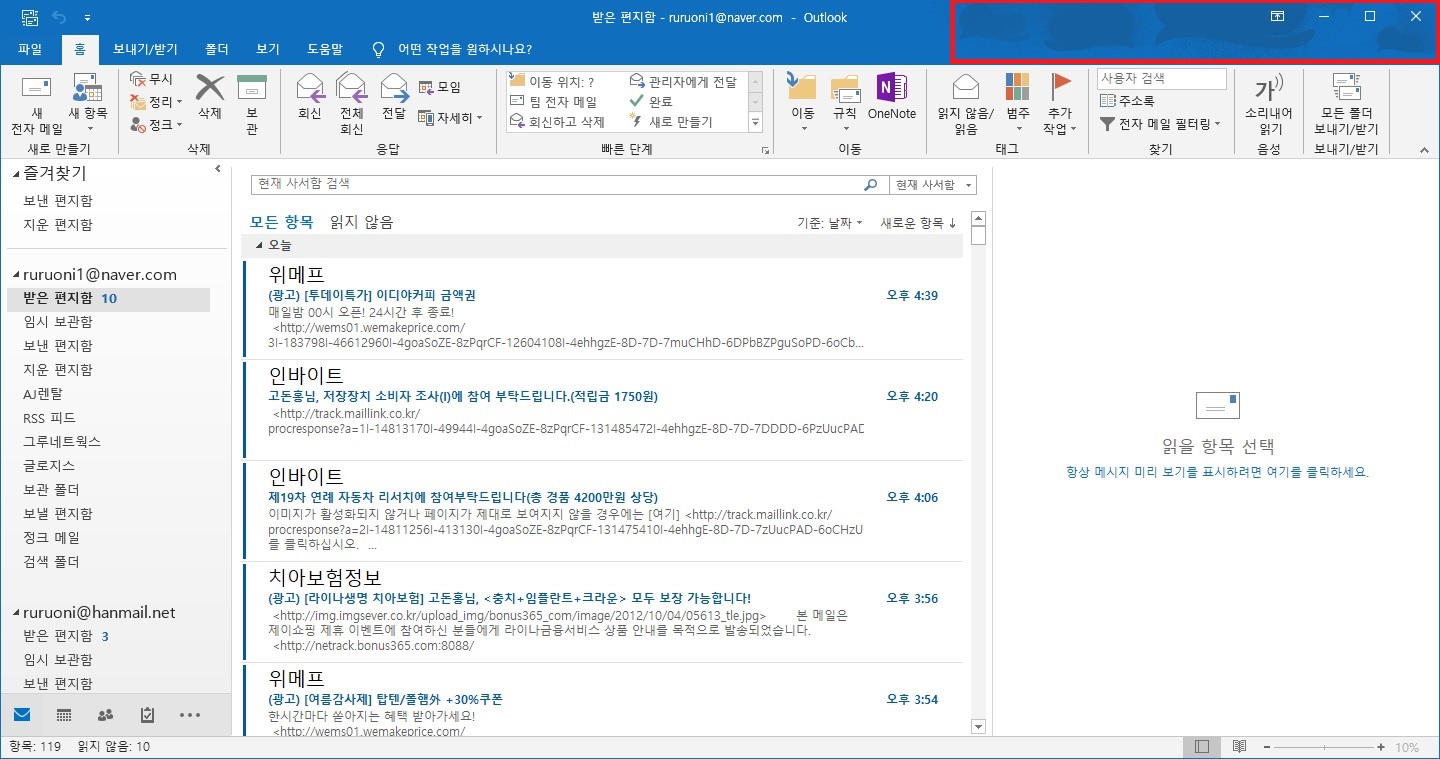Click 완료 quick step
Viewport: 1440px width, 759px height.
click(x=651, y=101)
